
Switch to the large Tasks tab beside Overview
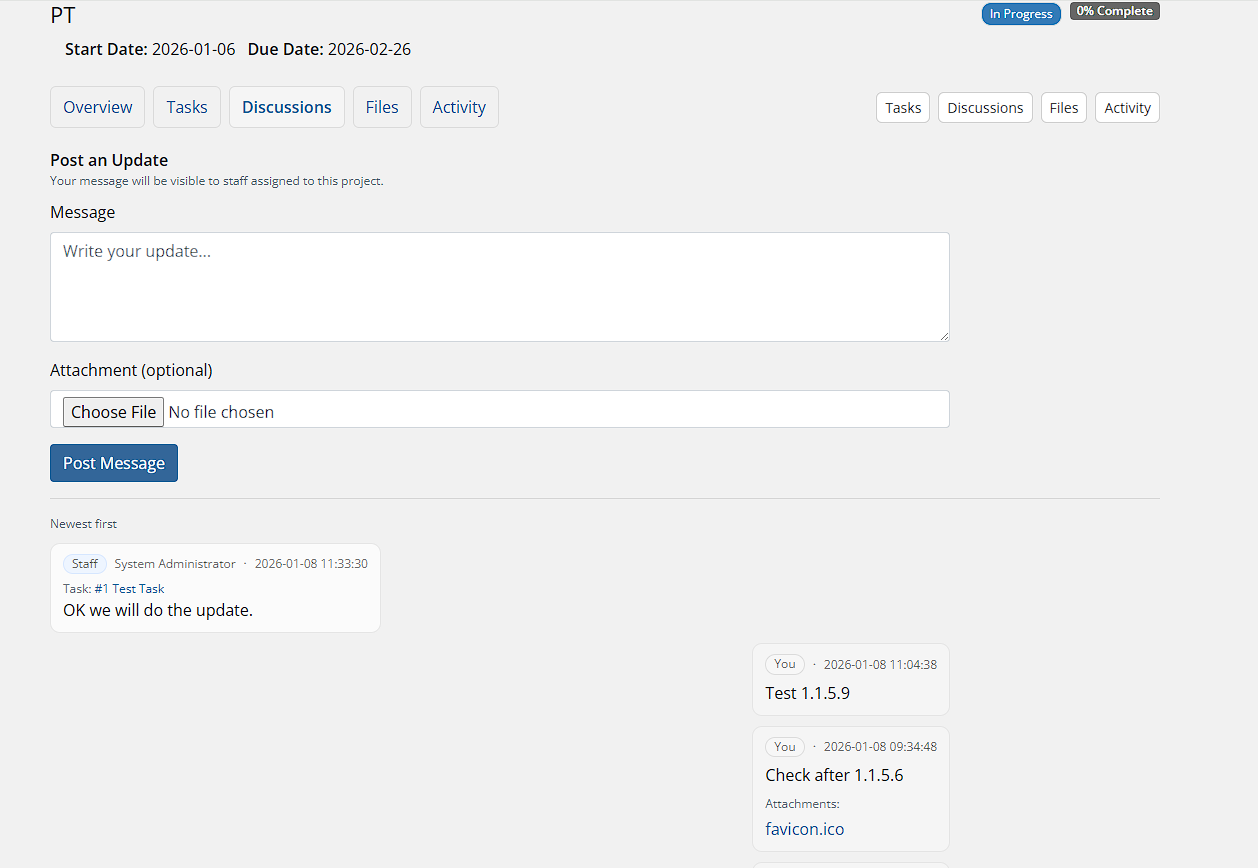click(187, 107)
